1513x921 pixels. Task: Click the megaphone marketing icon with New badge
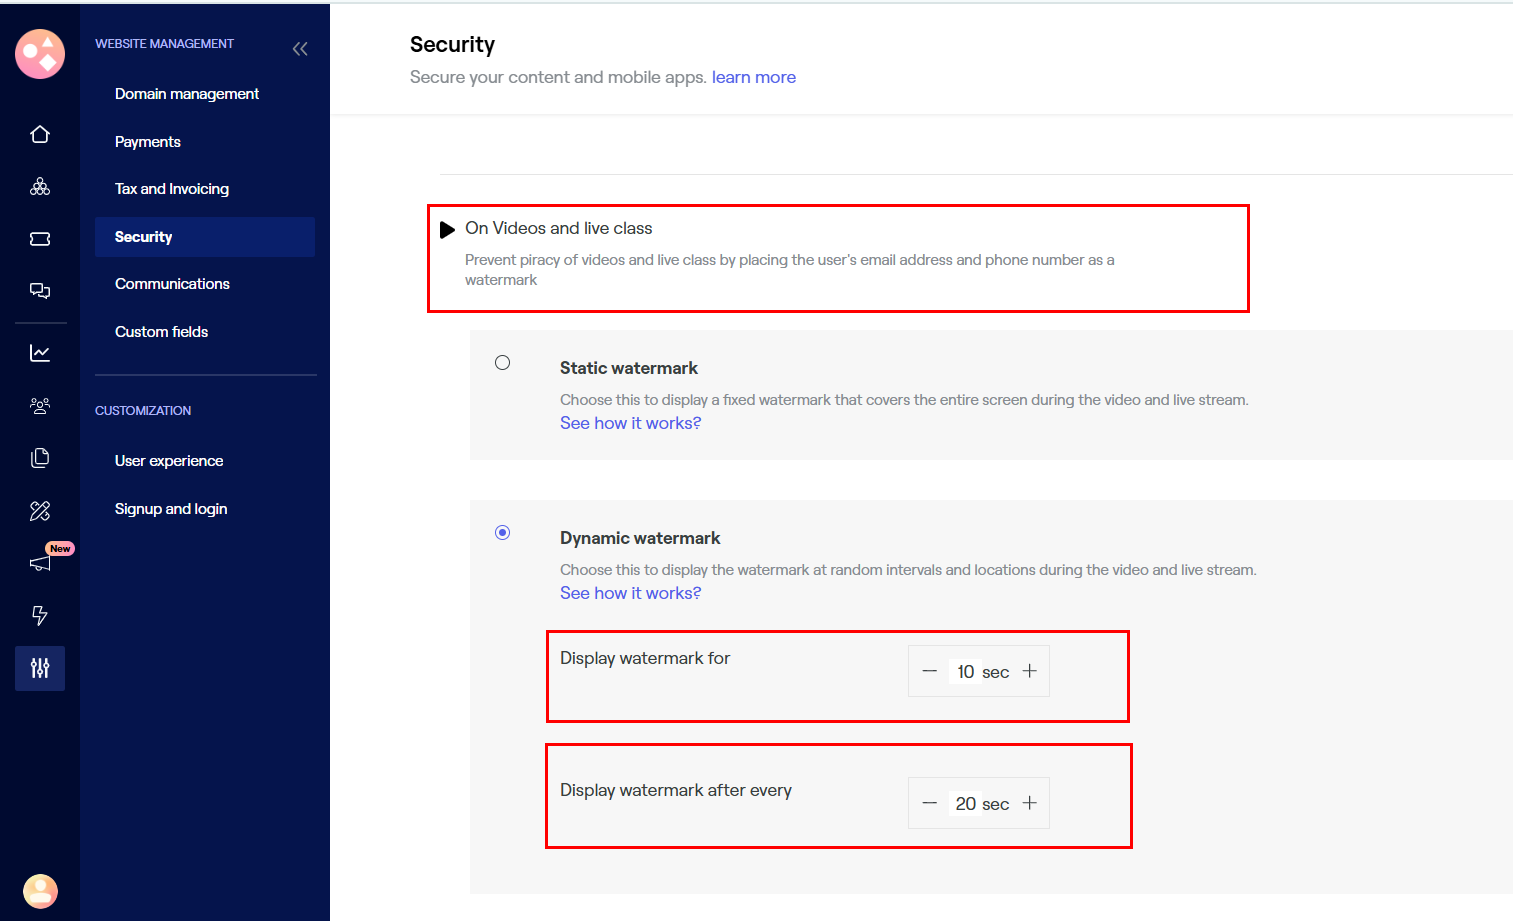[41, 563]
